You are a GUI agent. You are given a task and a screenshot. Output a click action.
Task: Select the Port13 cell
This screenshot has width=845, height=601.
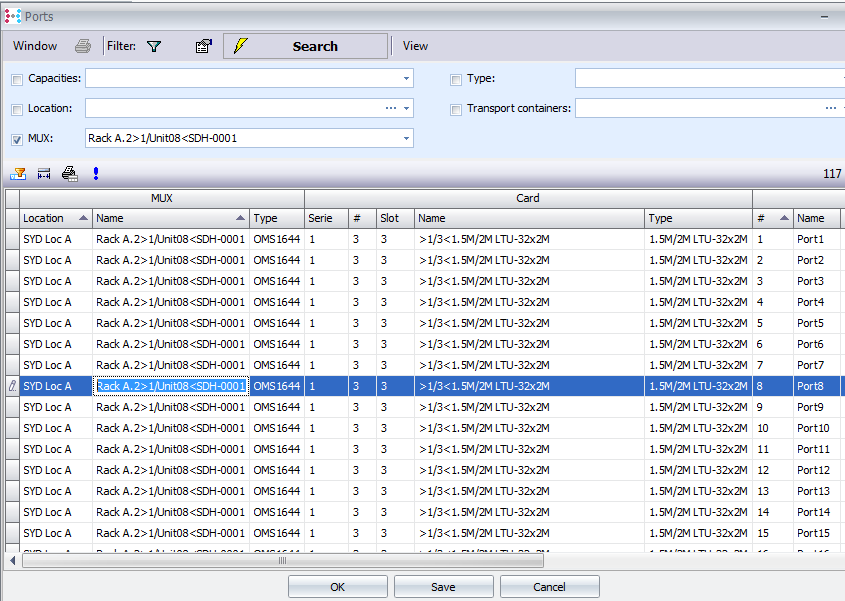[818, 492]
